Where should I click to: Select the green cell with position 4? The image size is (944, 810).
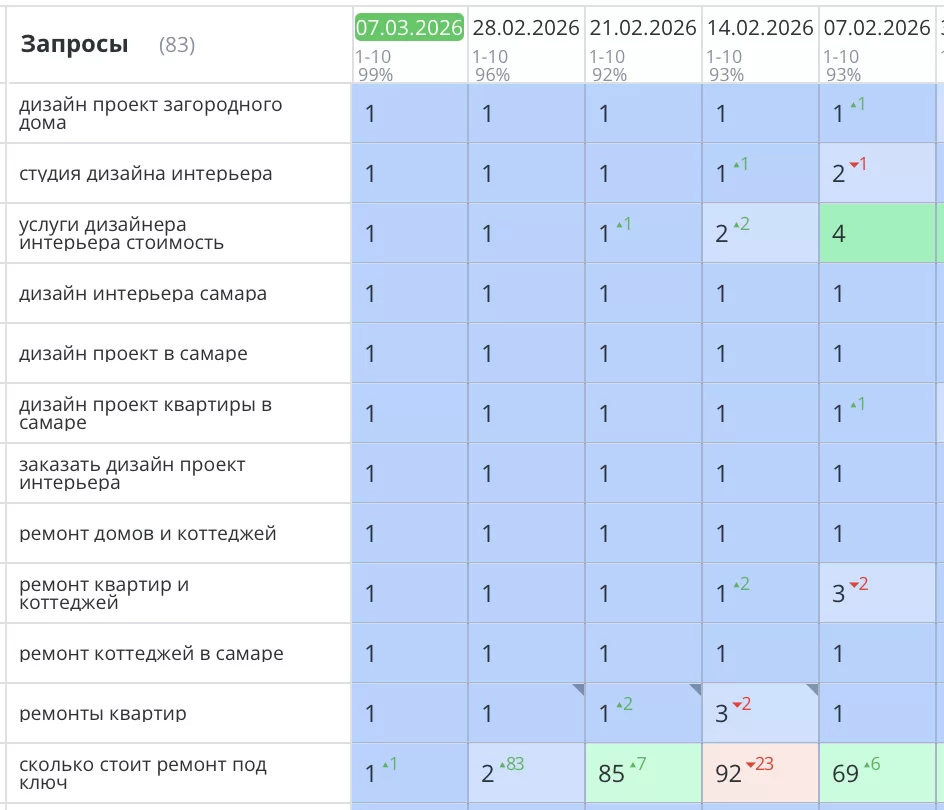point(880,233)
